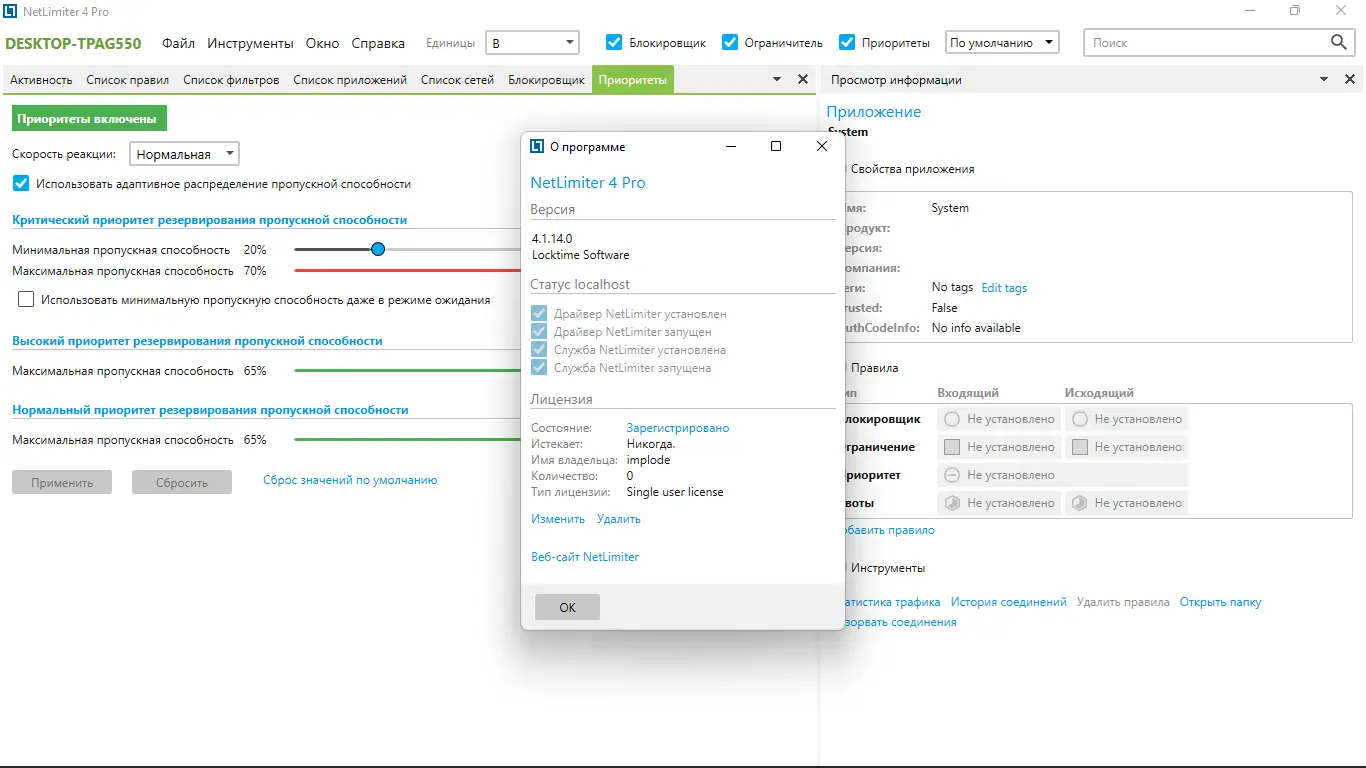
Task: Click the Применить button
Action: click(62, 482)
